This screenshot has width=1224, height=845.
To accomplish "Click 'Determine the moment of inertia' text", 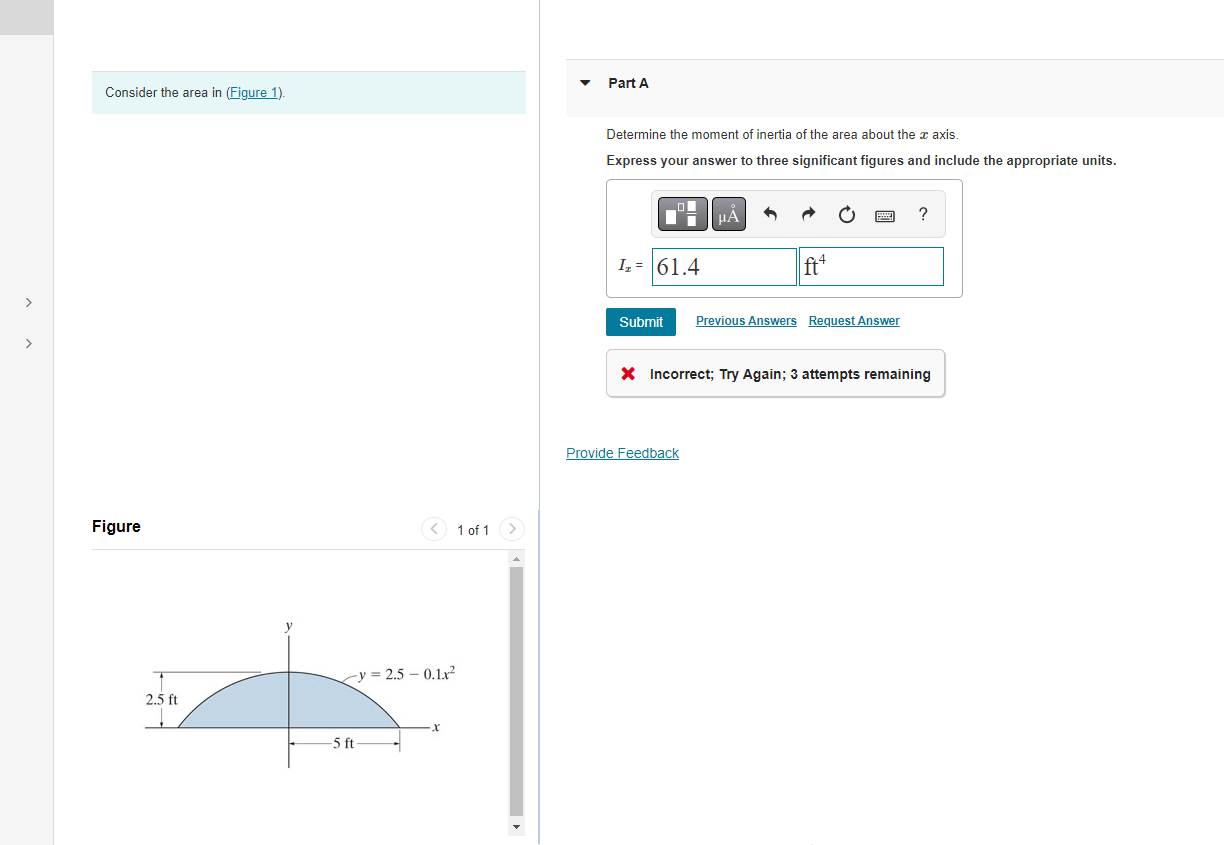I will click(782, 134).
